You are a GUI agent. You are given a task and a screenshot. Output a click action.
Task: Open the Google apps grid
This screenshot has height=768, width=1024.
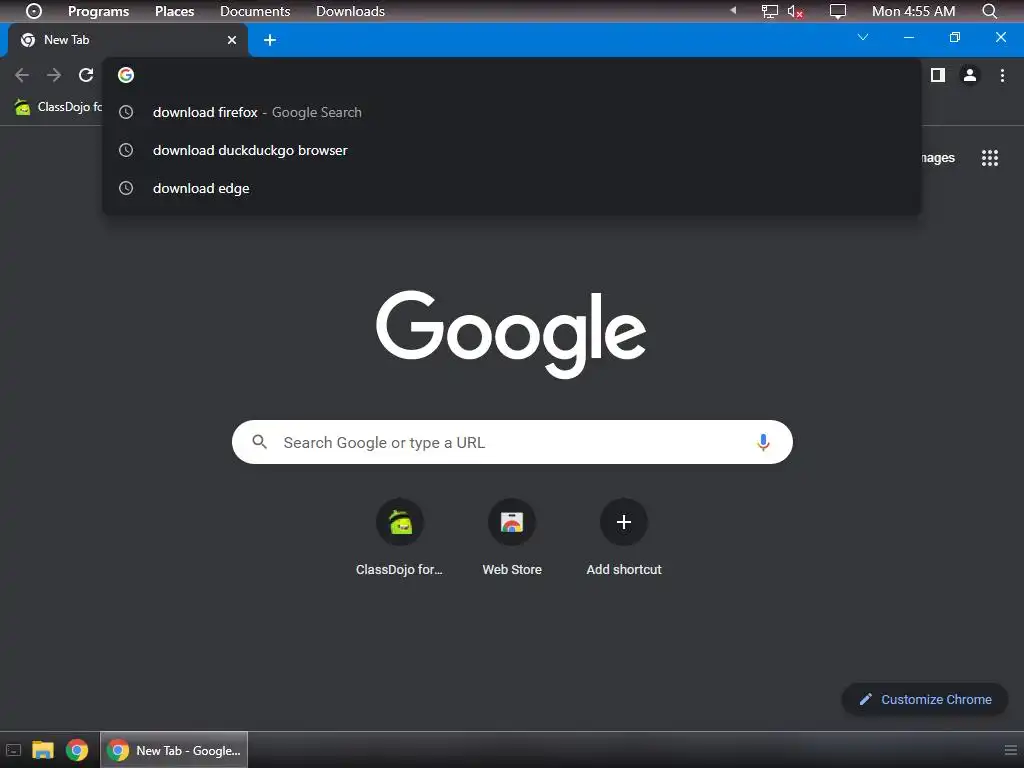tap(989, 158)
